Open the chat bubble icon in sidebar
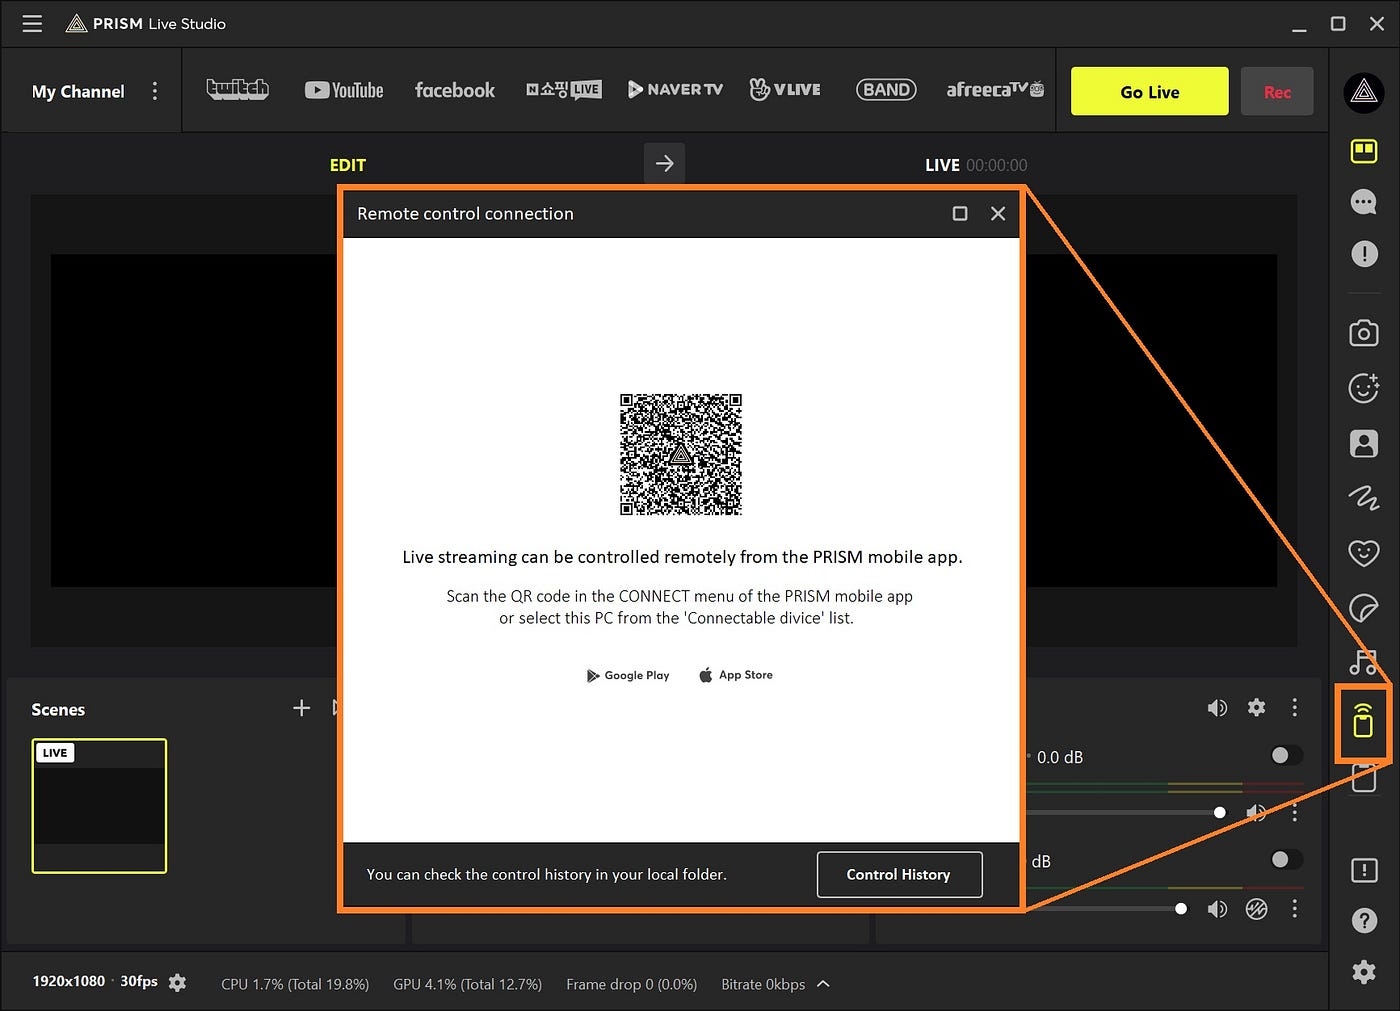 click(x=1363, y=202)
